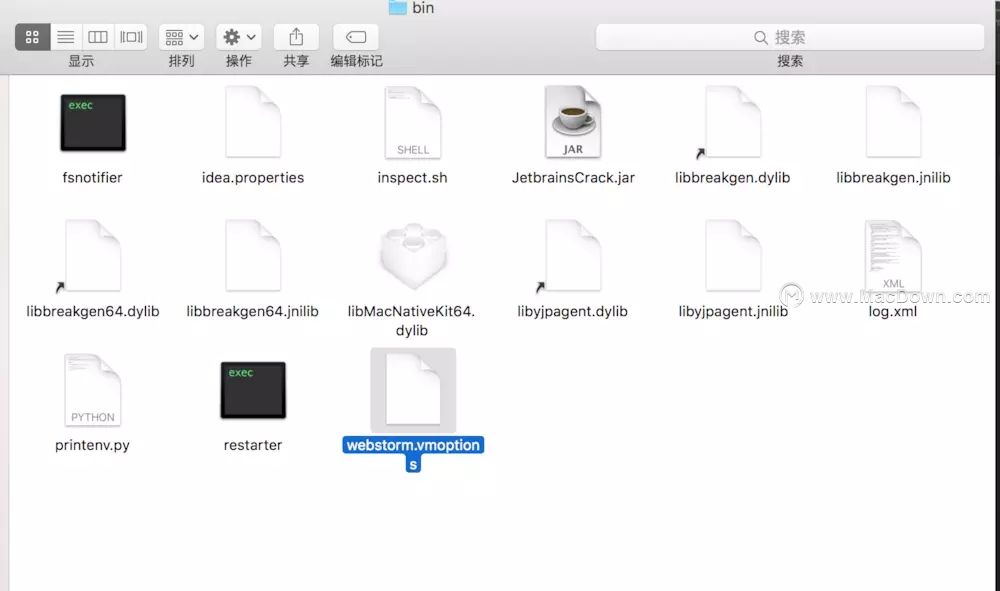
Task: Click the edit tags (编辑标记) button
Action: (356, 37)
